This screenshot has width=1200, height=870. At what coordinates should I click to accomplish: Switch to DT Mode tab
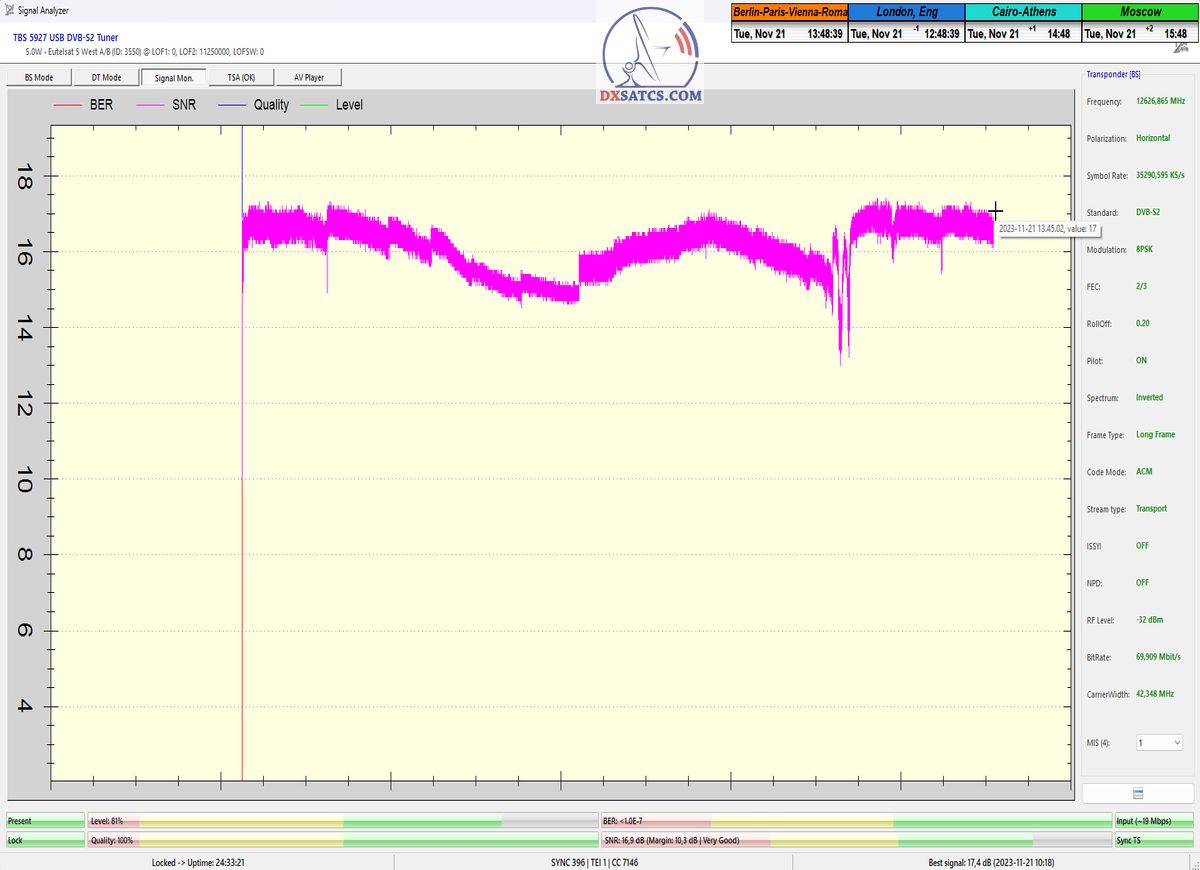(x=106, y=77)
